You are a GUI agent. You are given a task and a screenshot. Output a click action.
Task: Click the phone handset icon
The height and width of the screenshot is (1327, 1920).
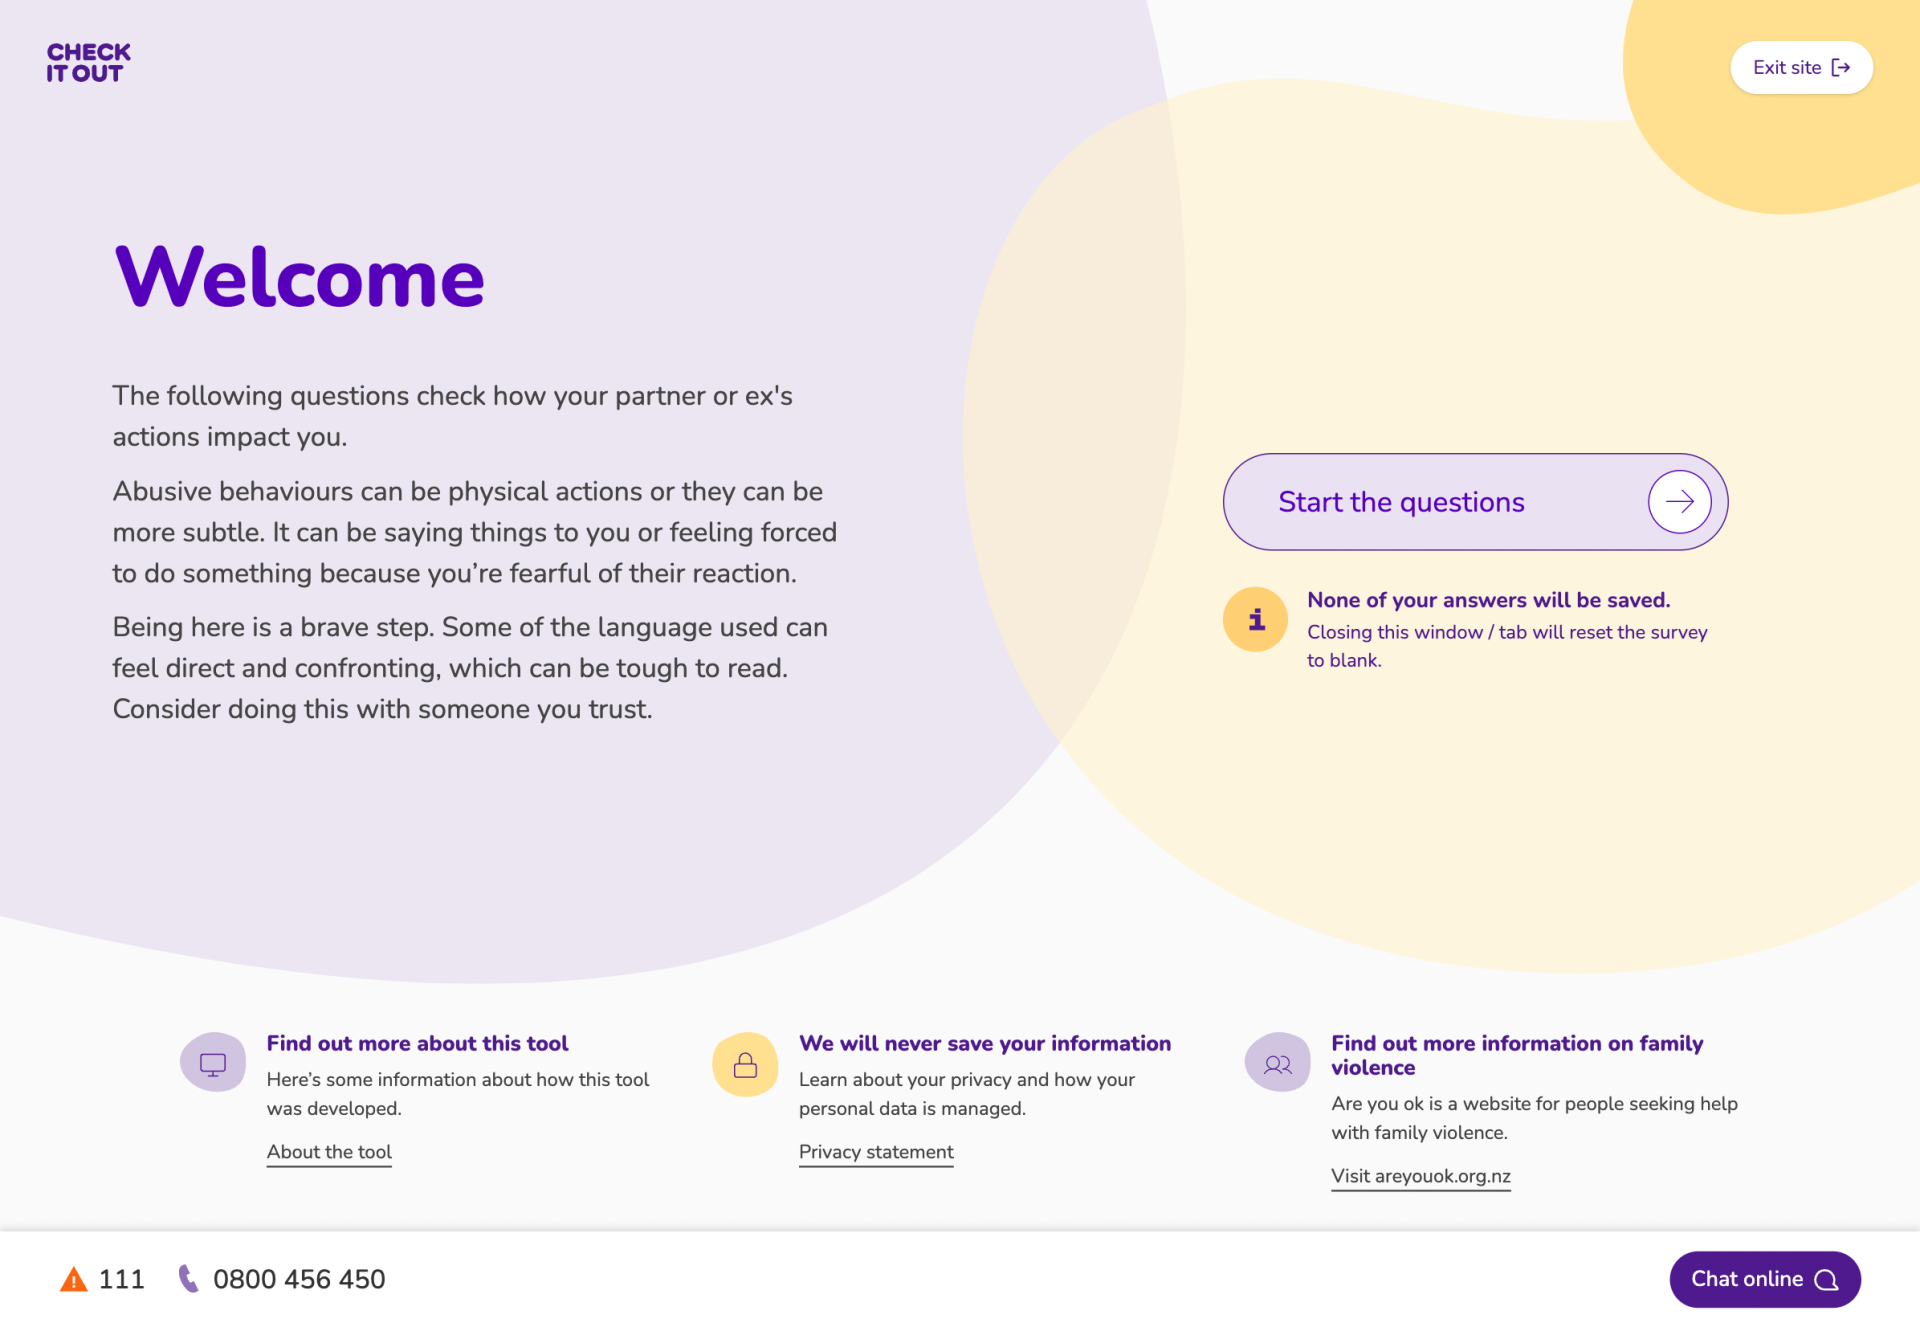188,1279
